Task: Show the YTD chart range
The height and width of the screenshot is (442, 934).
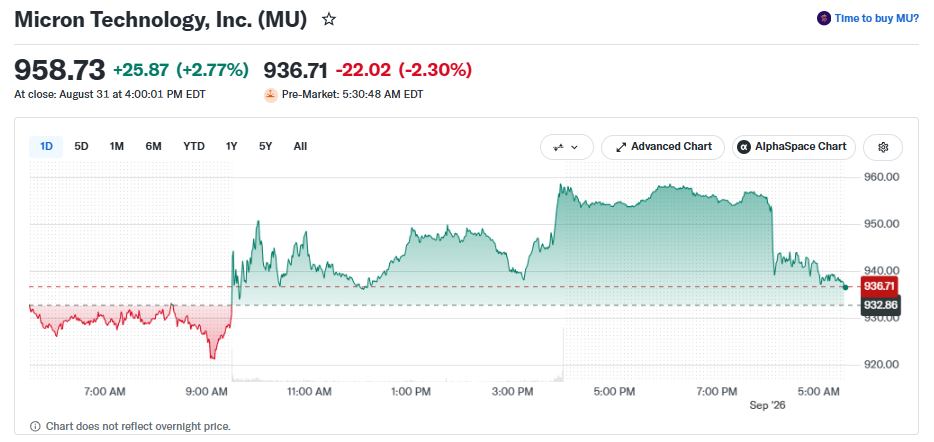Action: click(194, 147)
